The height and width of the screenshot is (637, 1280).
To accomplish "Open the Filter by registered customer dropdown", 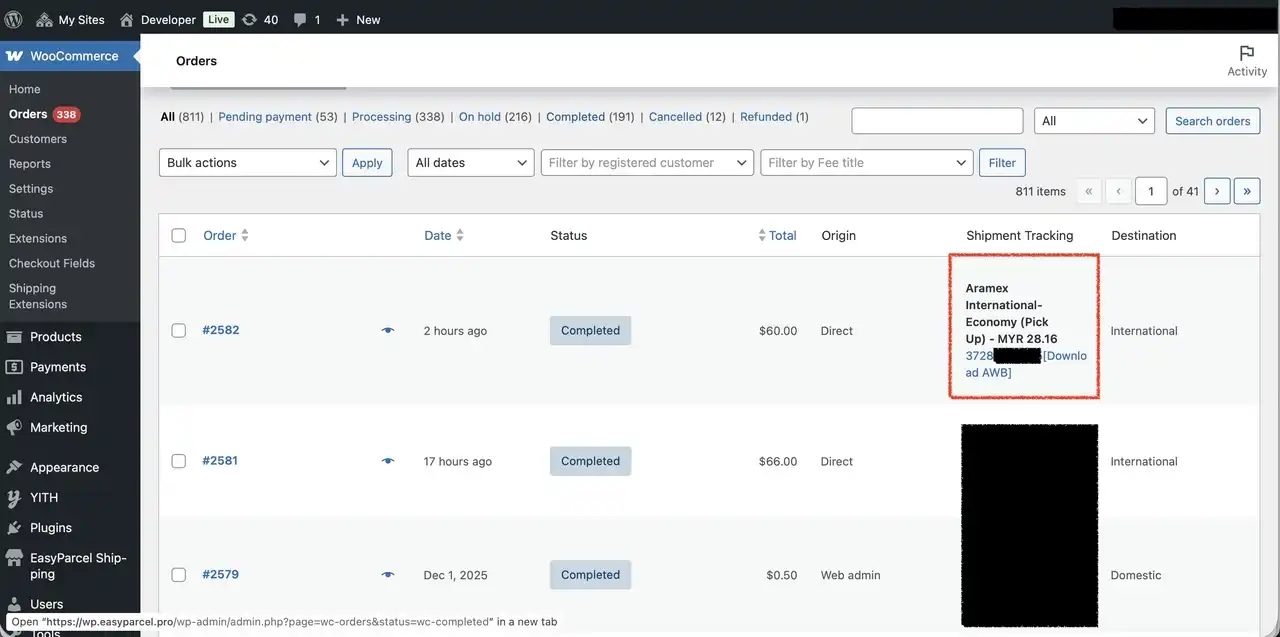I will point(647,162).
